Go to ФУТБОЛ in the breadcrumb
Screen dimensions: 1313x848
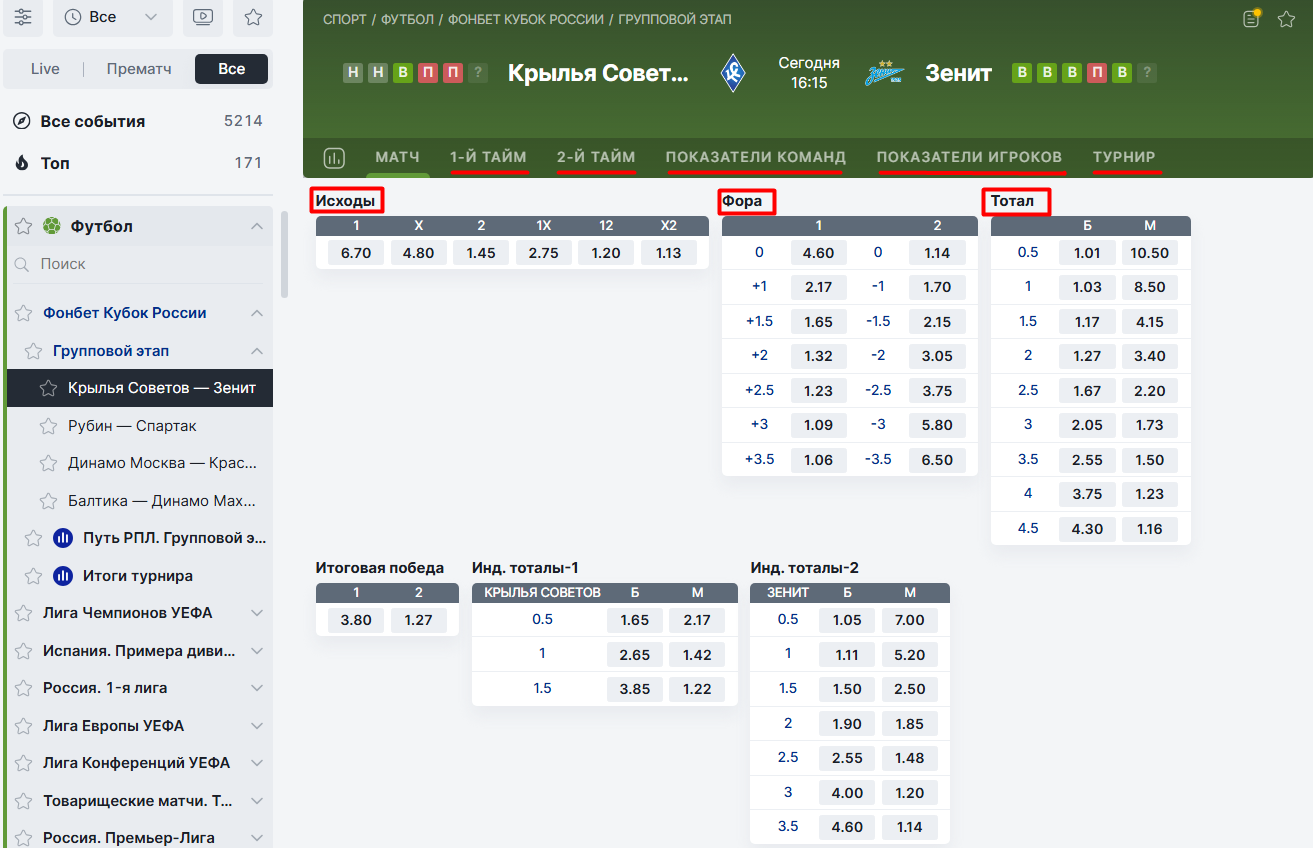[x=408, y=20]
